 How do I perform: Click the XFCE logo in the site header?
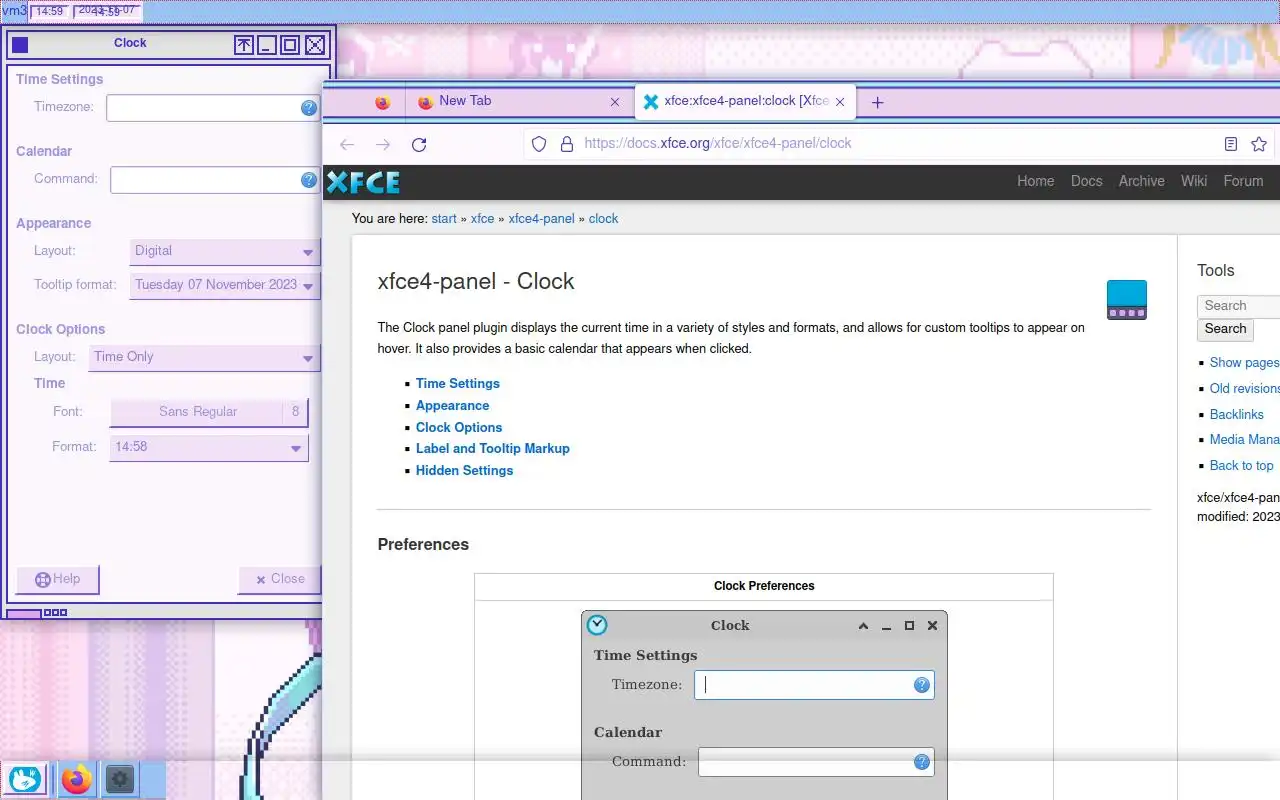[363, 182]
